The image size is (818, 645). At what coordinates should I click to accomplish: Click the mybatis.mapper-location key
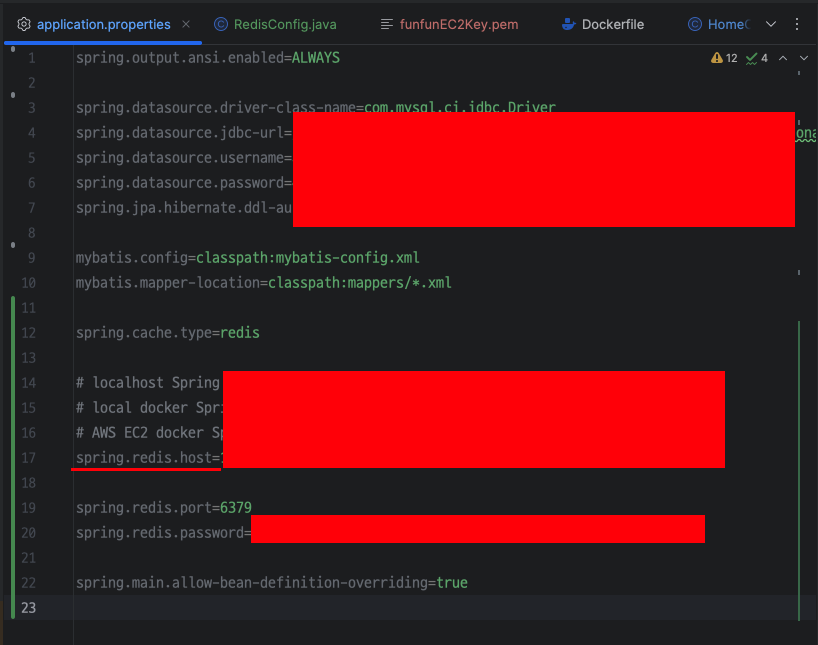(x=168, y=283)
